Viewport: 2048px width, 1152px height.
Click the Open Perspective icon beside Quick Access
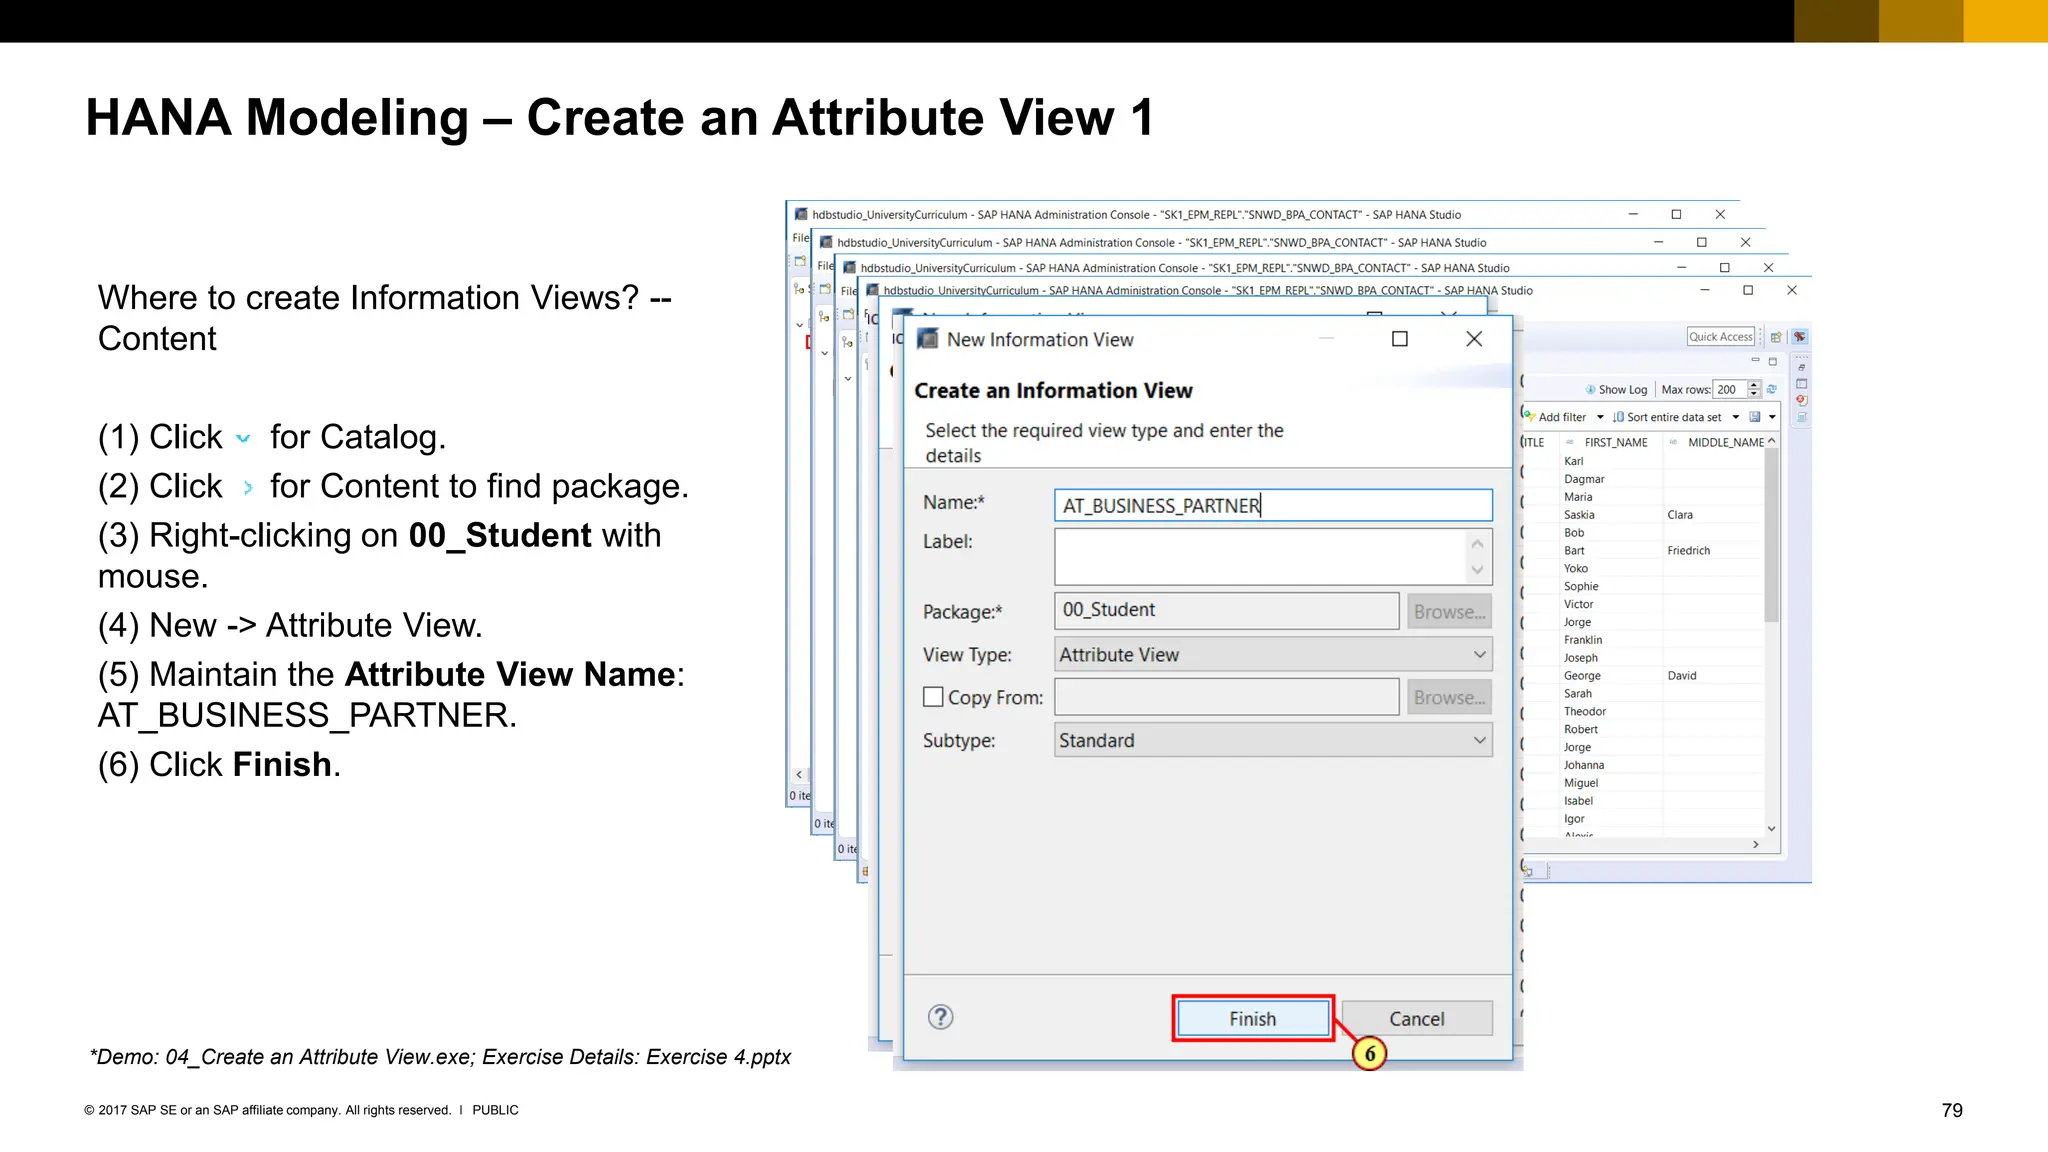coord(1776,337)
